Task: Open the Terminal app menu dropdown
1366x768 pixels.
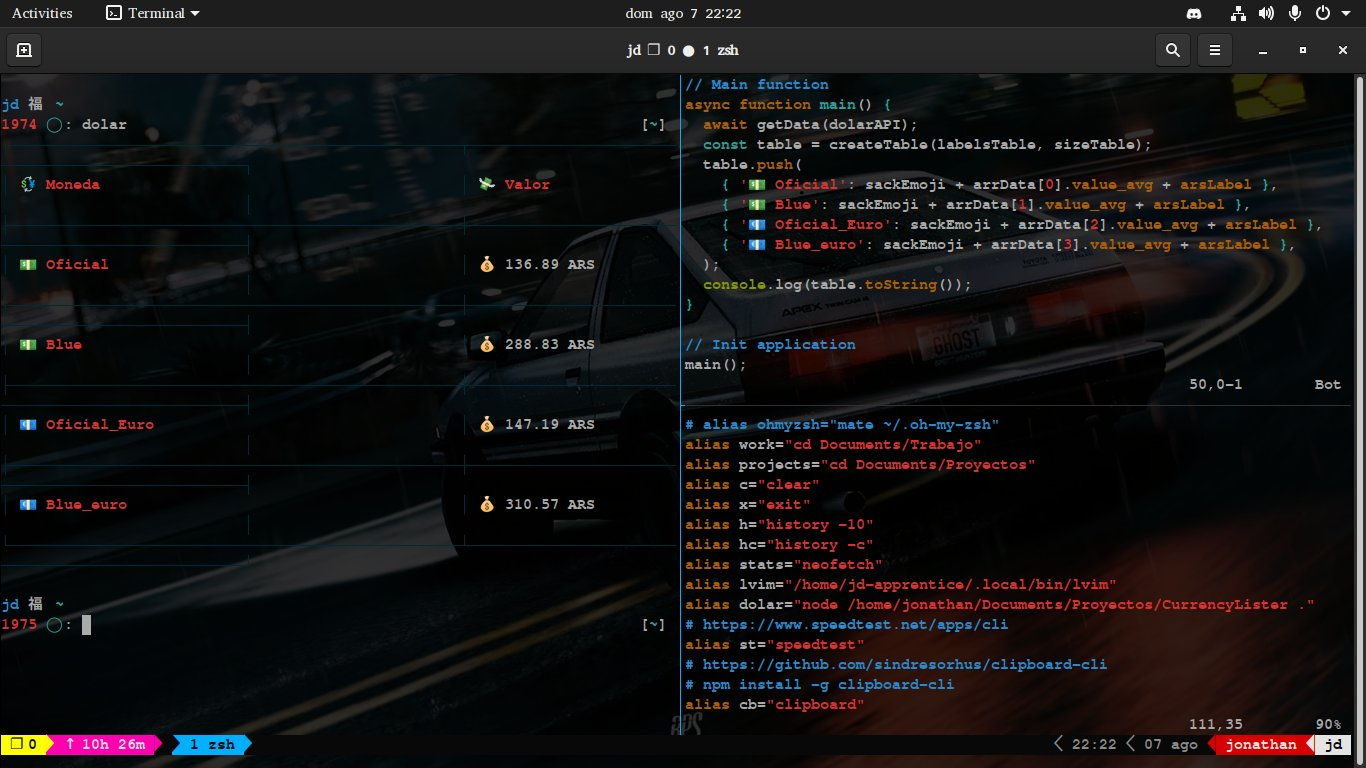Action: pyautogui.click(x=153, y=13)
